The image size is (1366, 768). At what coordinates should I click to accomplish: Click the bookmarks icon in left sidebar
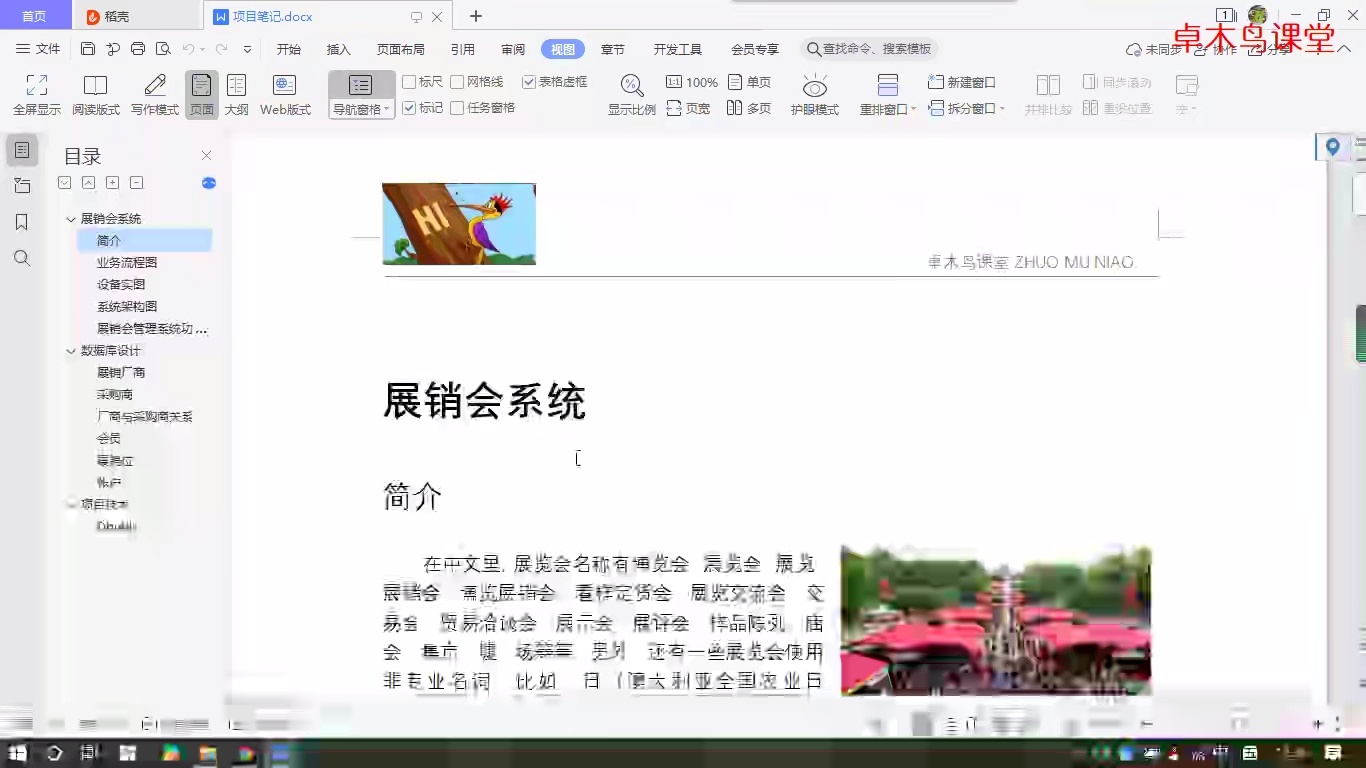tap(21, 222)
